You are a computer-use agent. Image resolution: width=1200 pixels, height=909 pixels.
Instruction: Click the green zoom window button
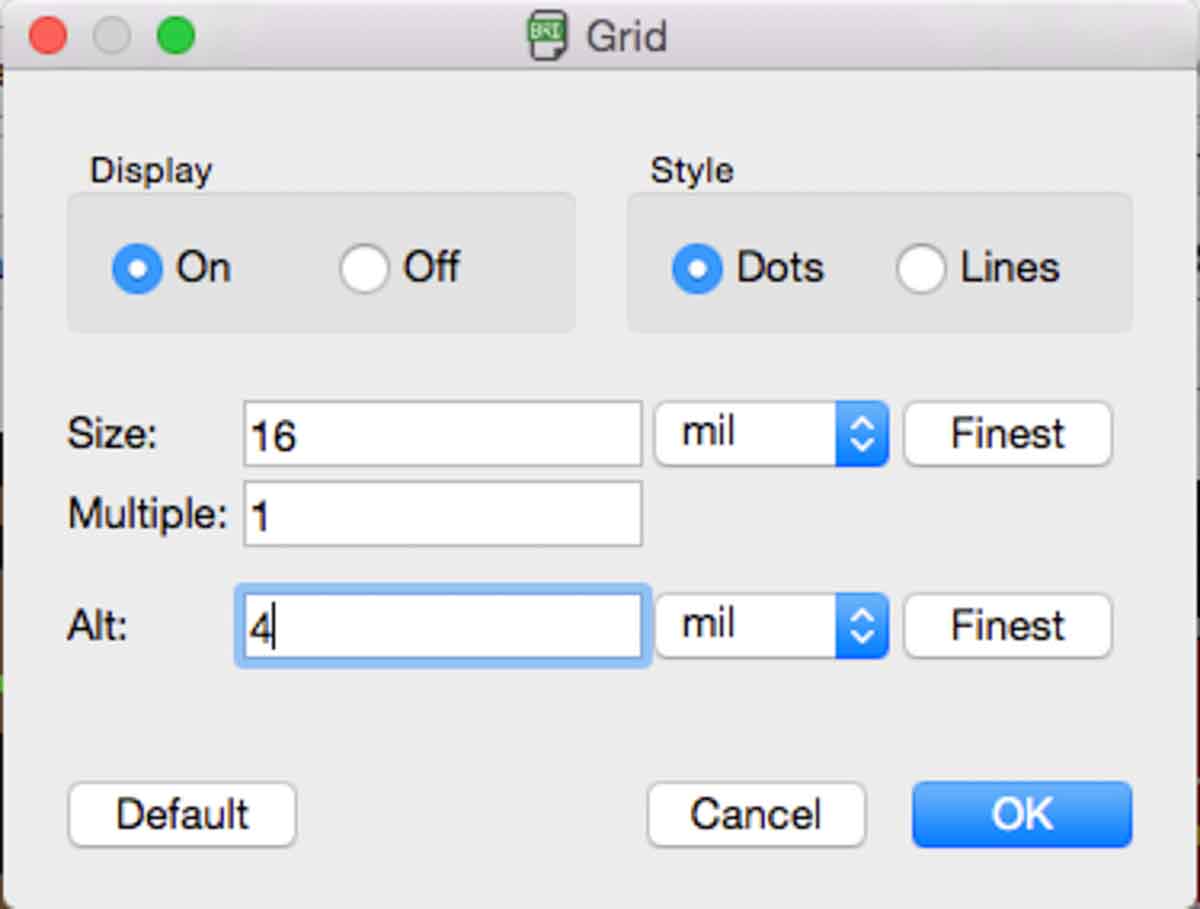pos(176,36)
